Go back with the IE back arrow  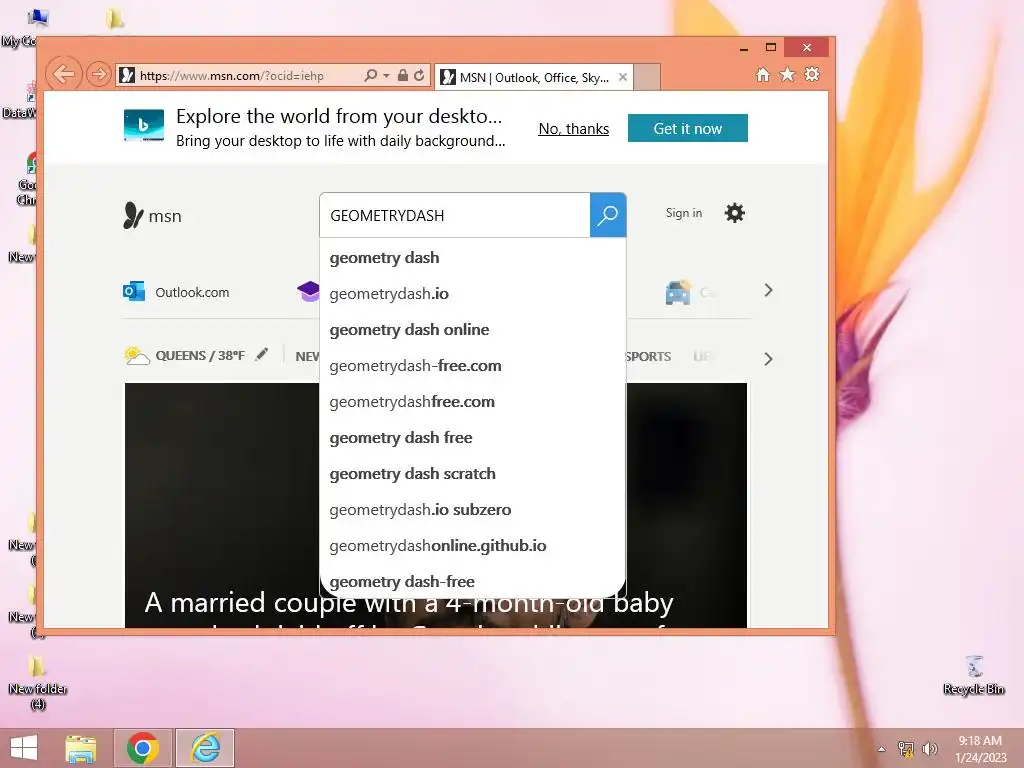click(x=63, y=74)
